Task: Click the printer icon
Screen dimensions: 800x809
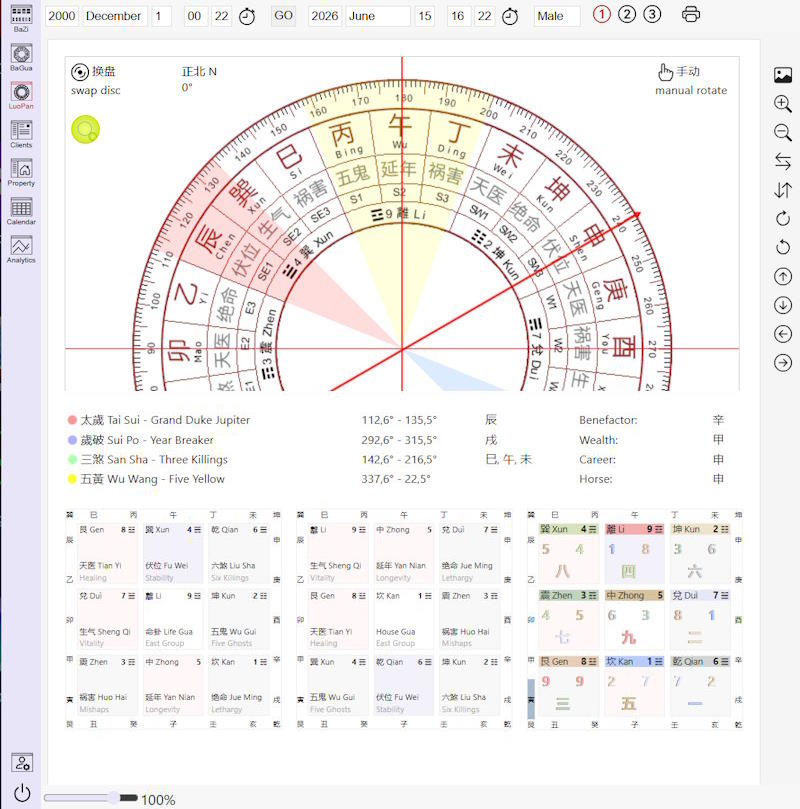Action: point(691,14)
